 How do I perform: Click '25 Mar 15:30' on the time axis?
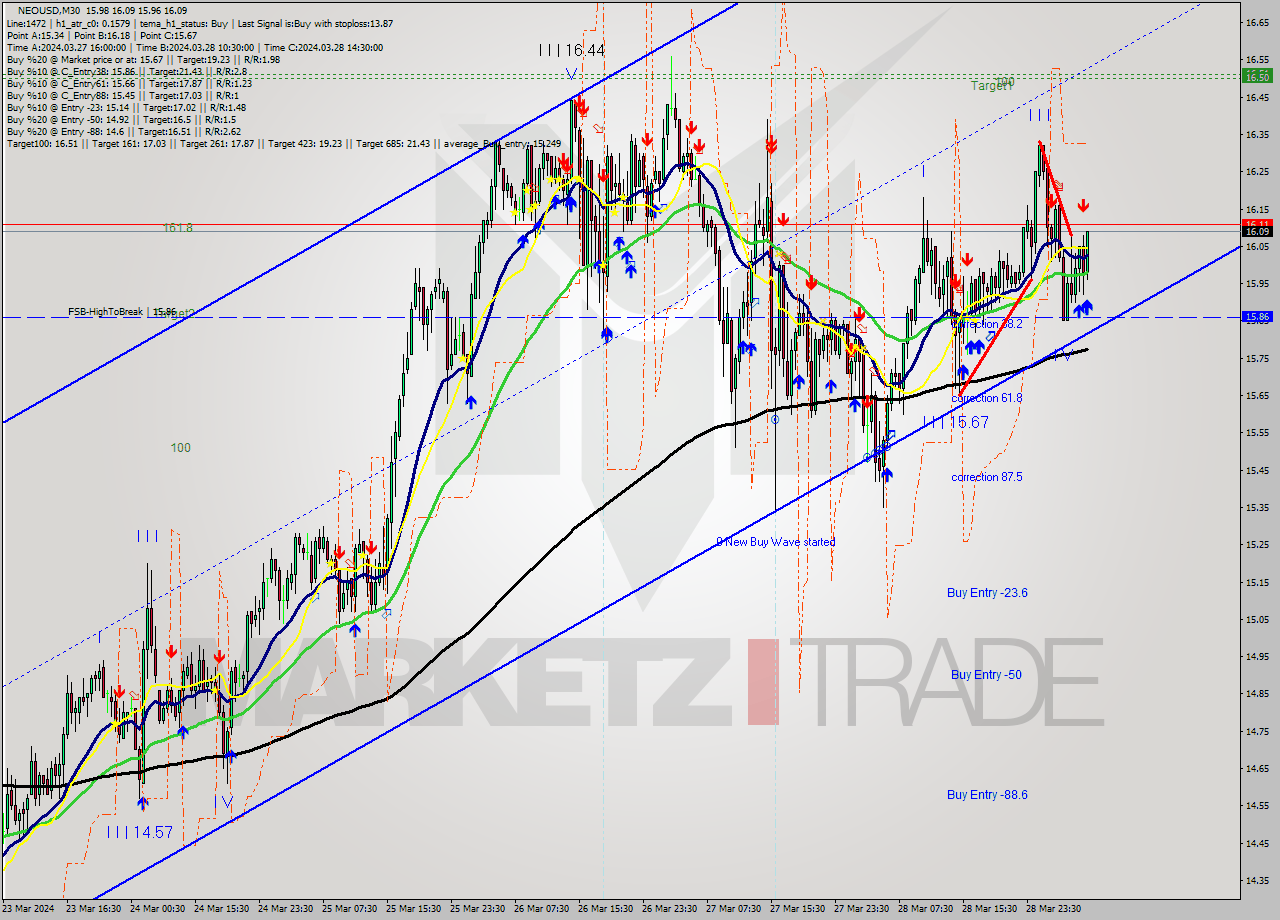point(416,909)
